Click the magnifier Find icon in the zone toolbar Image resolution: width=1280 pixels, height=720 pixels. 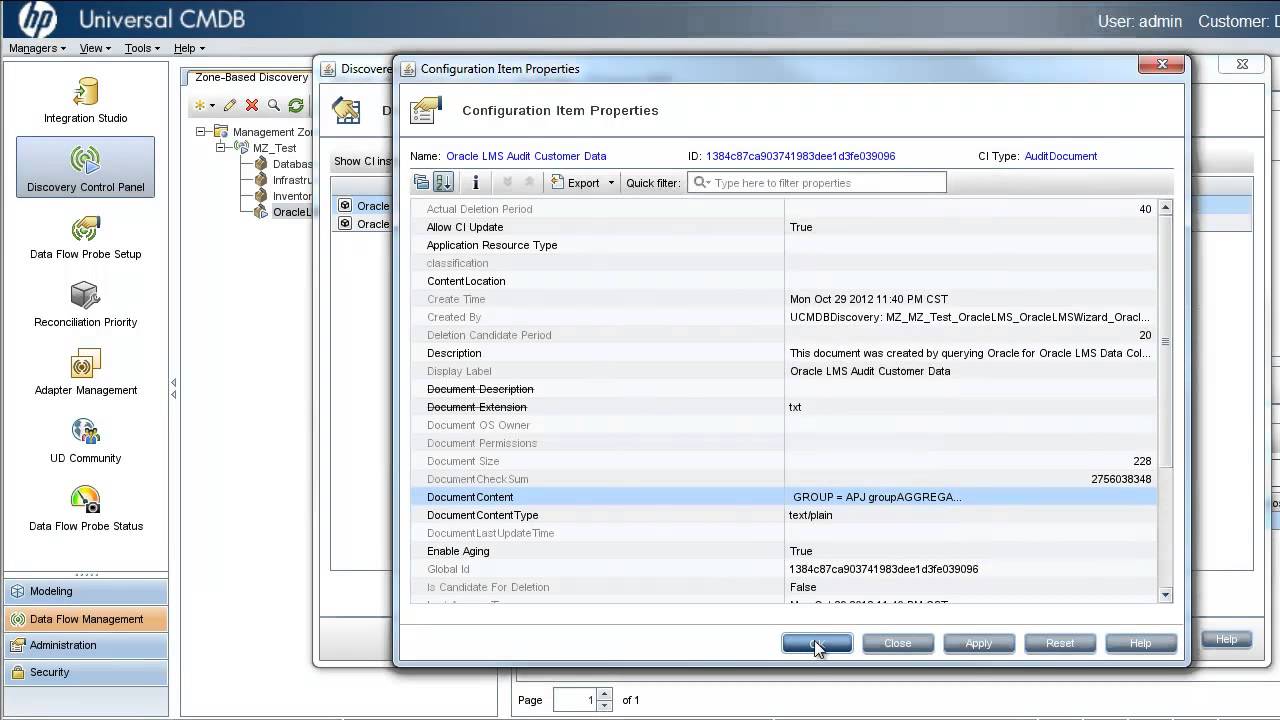click(273, 105)
